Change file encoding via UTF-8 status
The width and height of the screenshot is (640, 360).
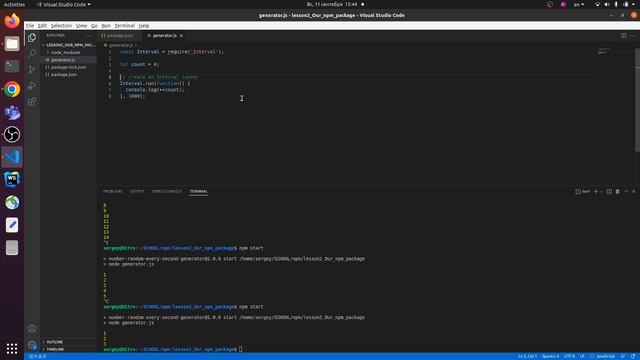[x=569, y=356]
